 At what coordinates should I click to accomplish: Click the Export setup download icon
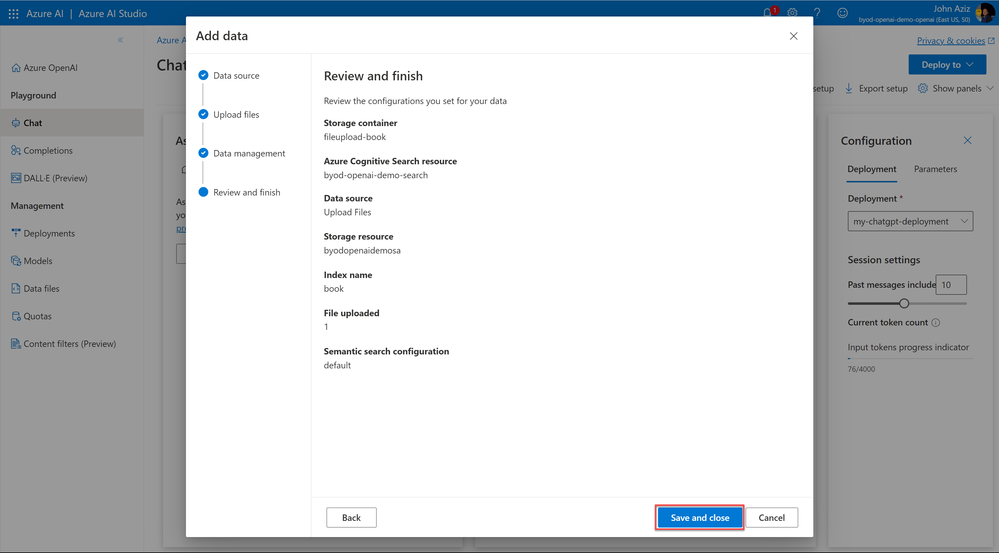point(849,89)
